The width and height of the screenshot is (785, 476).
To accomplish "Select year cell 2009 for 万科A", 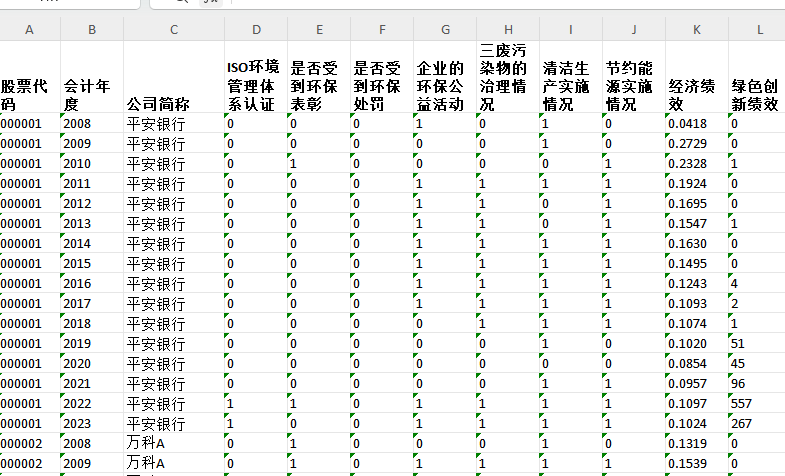I will 92,463.
